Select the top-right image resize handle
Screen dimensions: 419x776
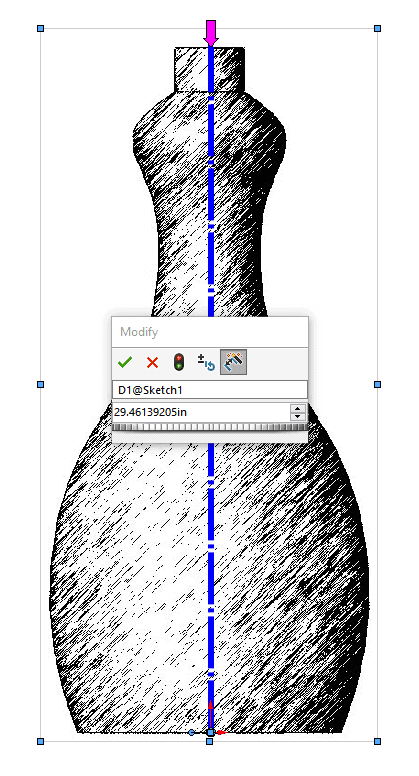pyautogui.click(x=377, y=29)
